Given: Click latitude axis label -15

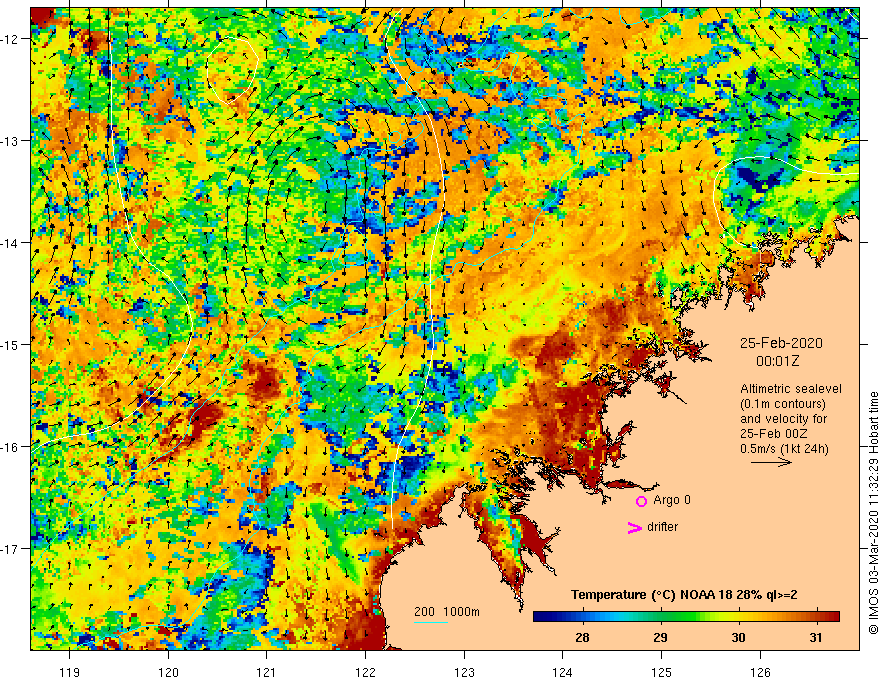Looking at the screenshot, I should click(x=11, y=344).
